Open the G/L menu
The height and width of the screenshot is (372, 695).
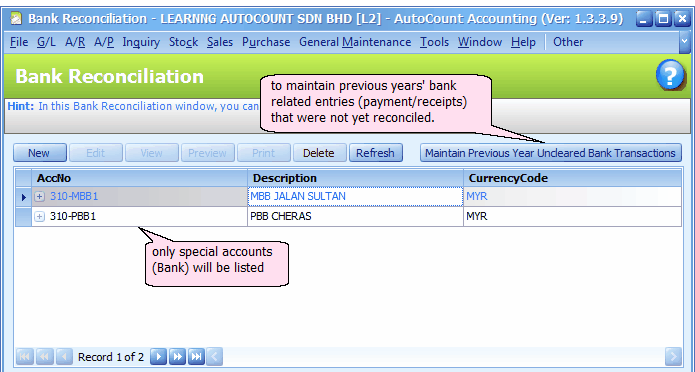[x=46, y=42]
